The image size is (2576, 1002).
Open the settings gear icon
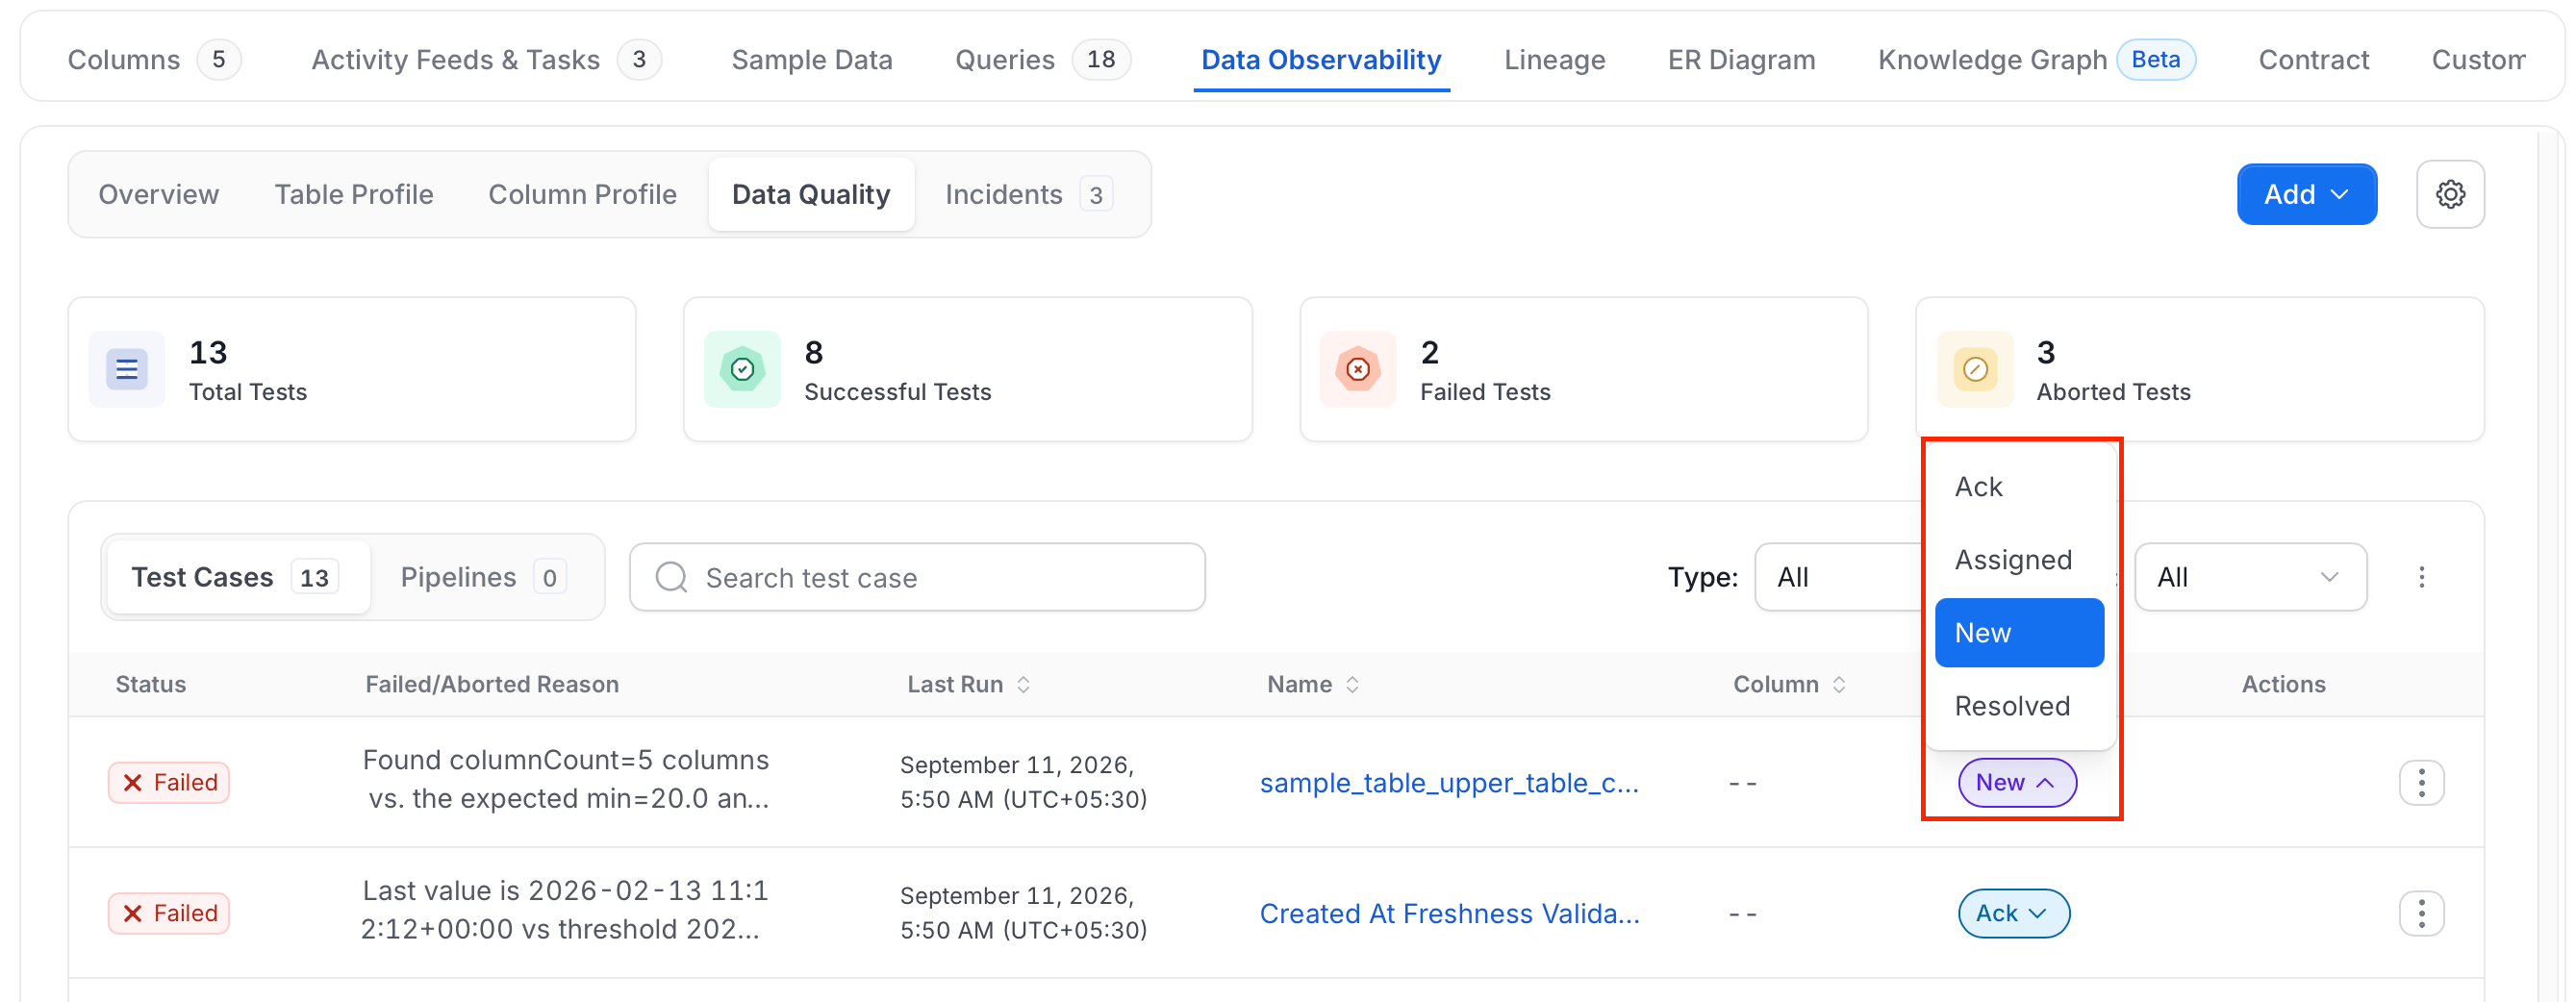(x=2449, y=194)
